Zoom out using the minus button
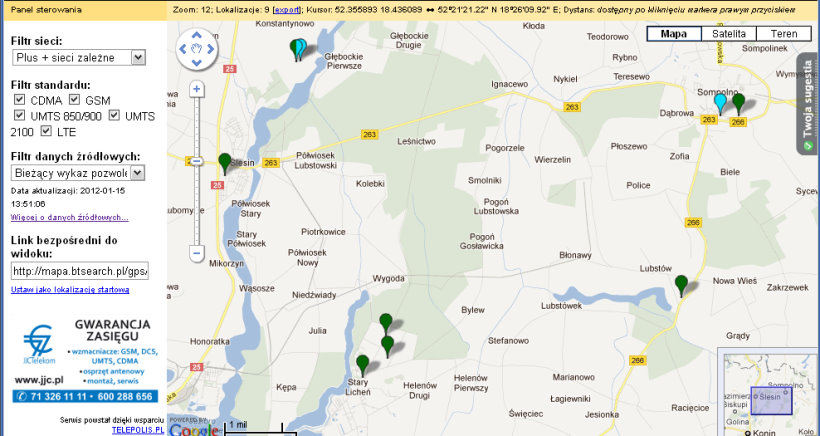Screen dimensions: 820x436 (x=197, y=254)
